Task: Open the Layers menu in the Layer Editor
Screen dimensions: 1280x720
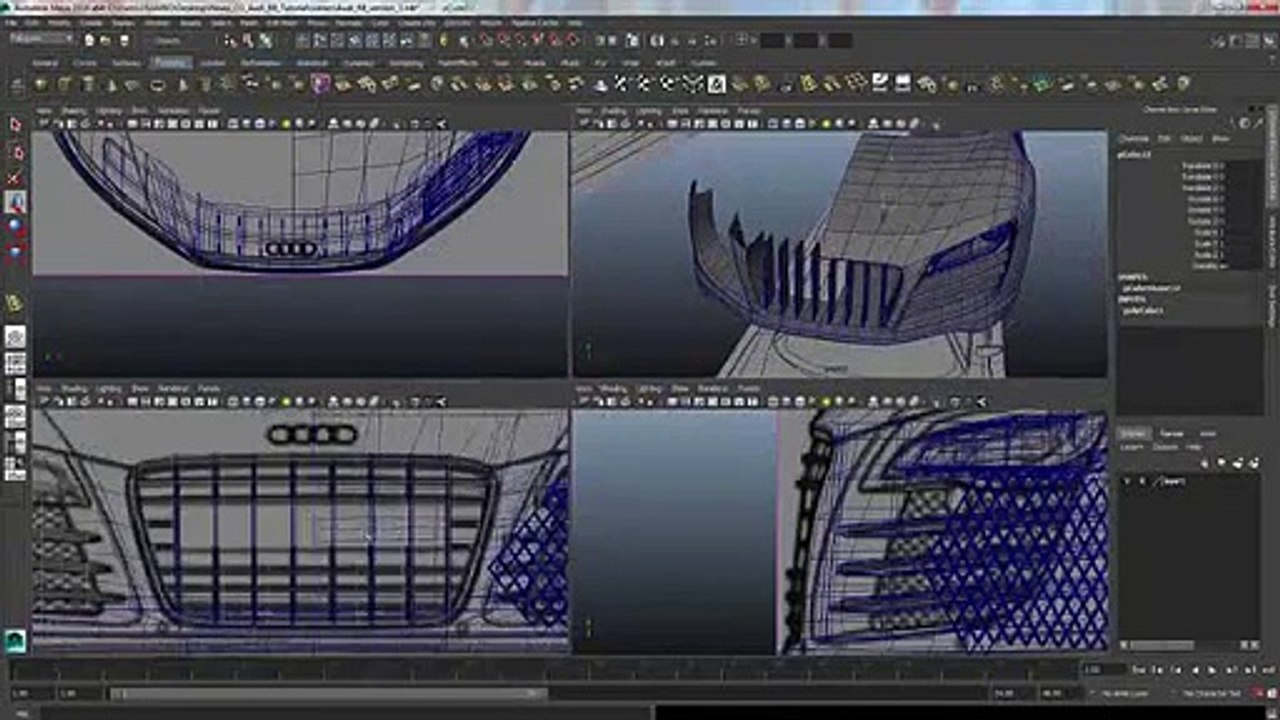Action: click(1132, 447)
